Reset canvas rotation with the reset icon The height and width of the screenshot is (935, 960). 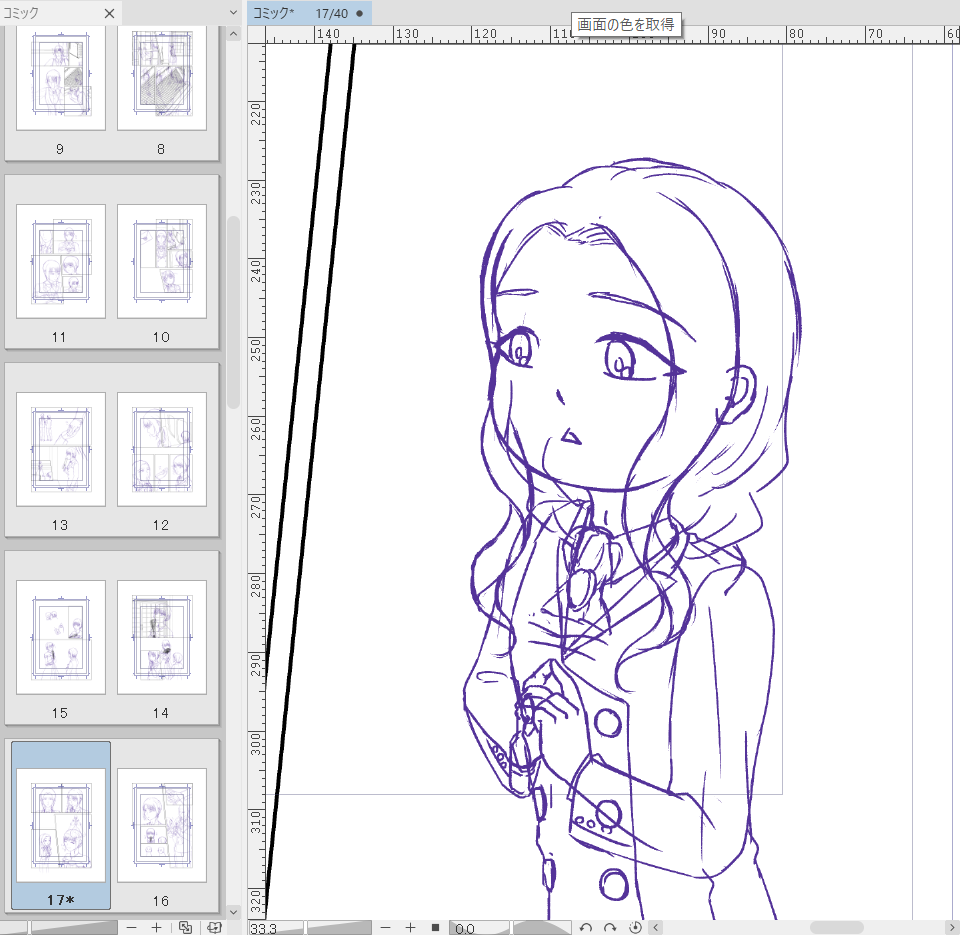(x=635, y=927)
